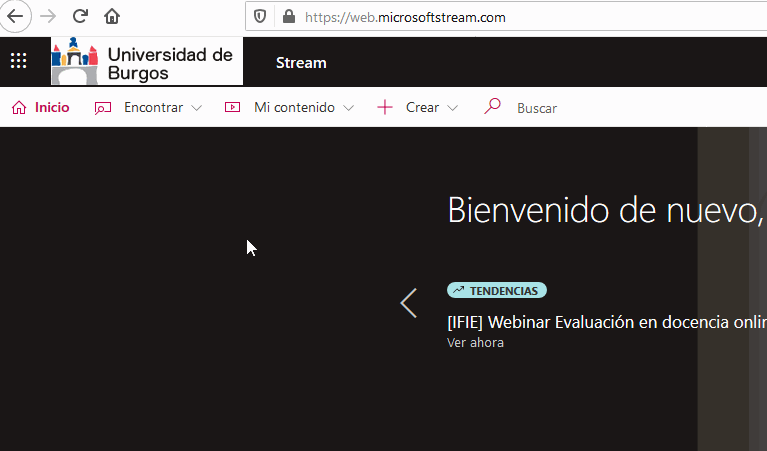Click the microsoftstream.com address bar

coord(506,17)
